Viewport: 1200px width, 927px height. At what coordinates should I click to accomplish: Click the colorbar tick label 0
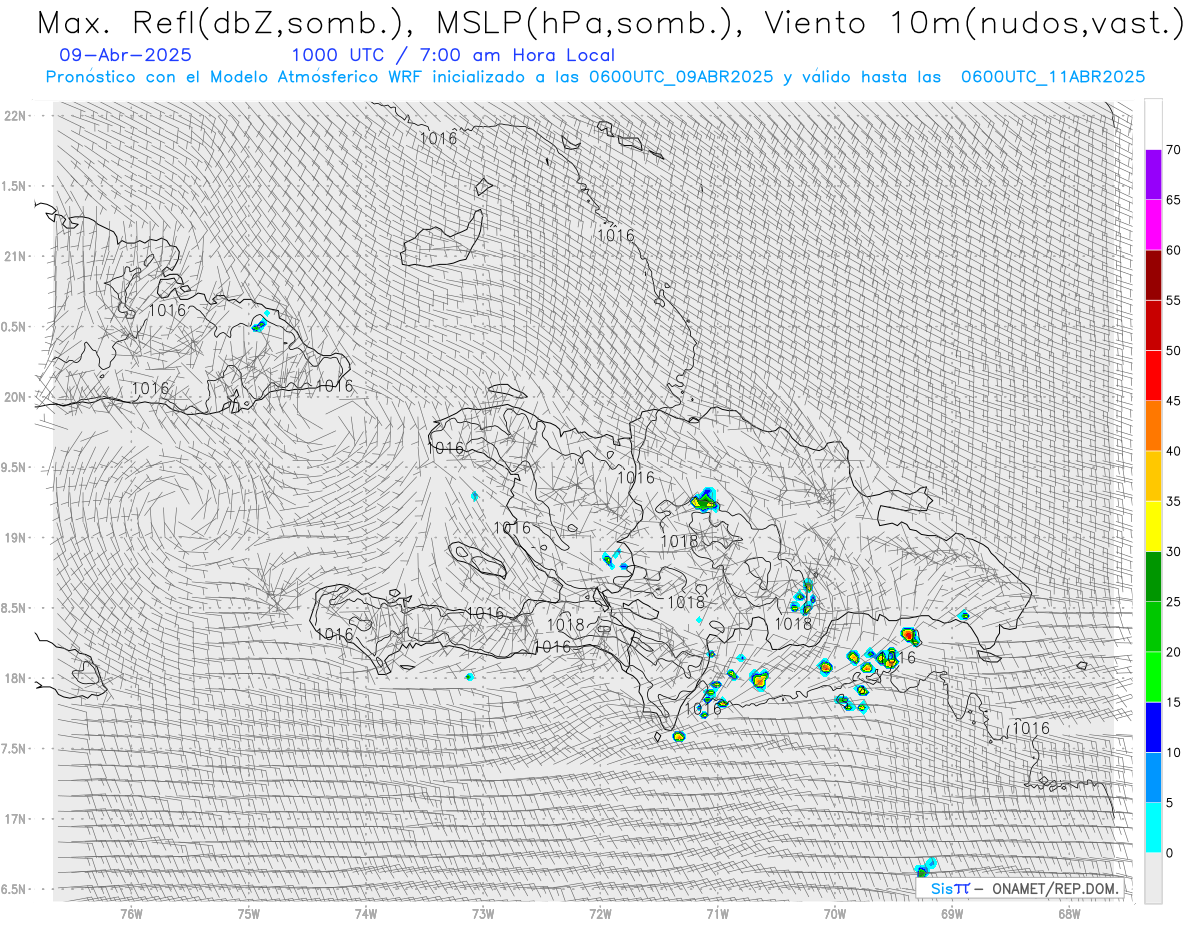[1169, 853]
